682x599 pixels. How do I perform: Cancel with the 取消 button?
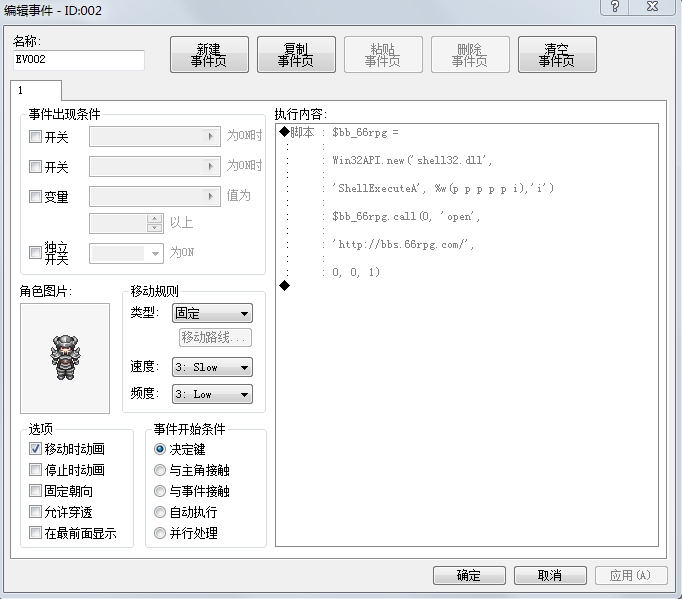point(550,576)
